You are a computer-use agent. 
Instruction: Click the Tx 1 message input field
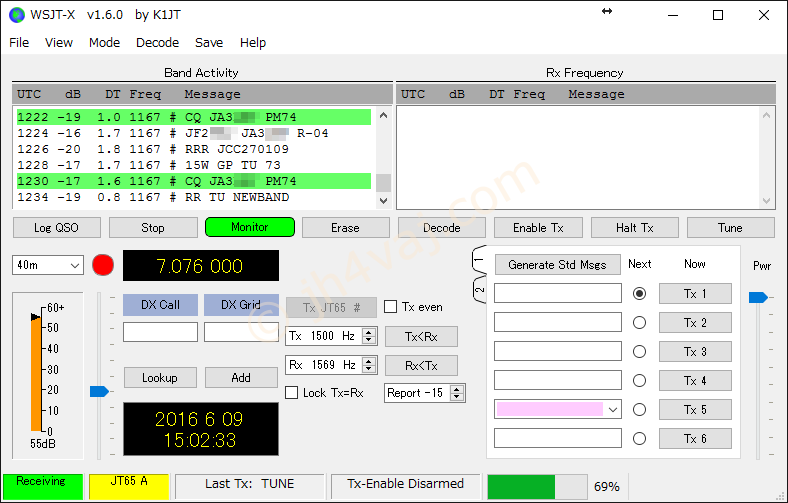(558, 293)
